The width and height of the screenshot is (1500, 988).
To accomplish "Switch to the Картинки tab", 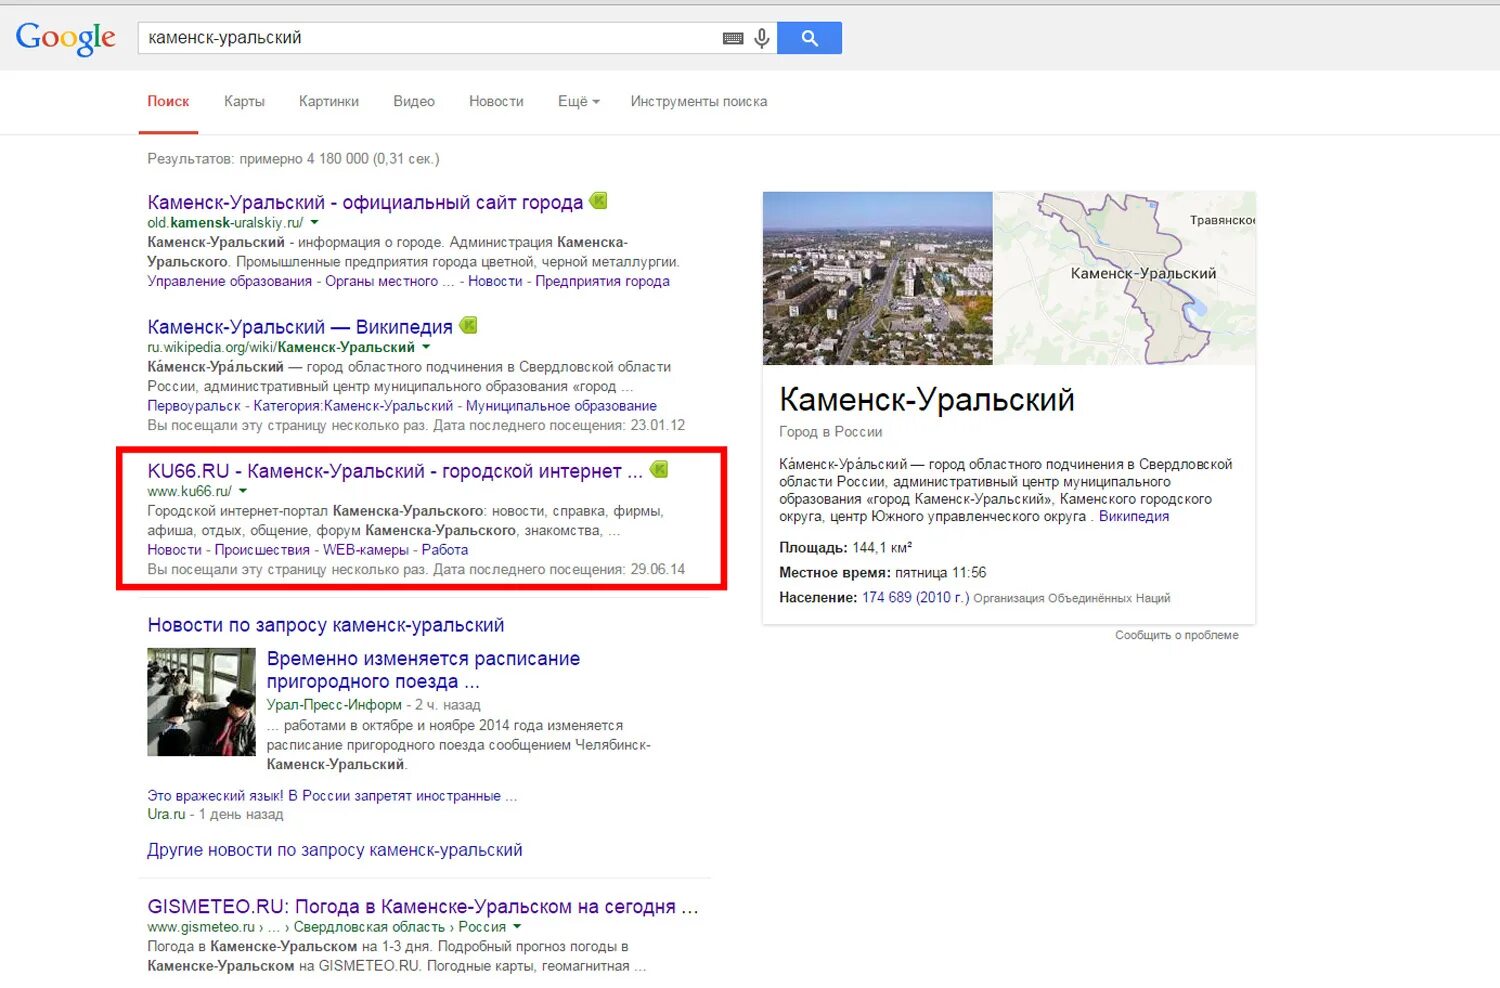I will click(x=329, y=101).
